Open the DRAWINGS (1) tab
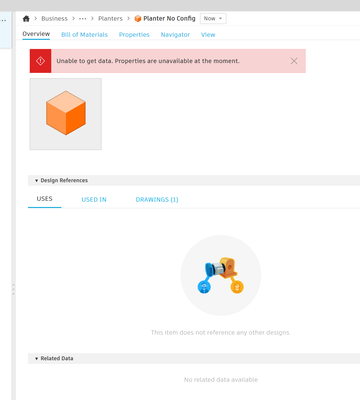The width and height of the screenshot is (360, 400). (157, 200)
